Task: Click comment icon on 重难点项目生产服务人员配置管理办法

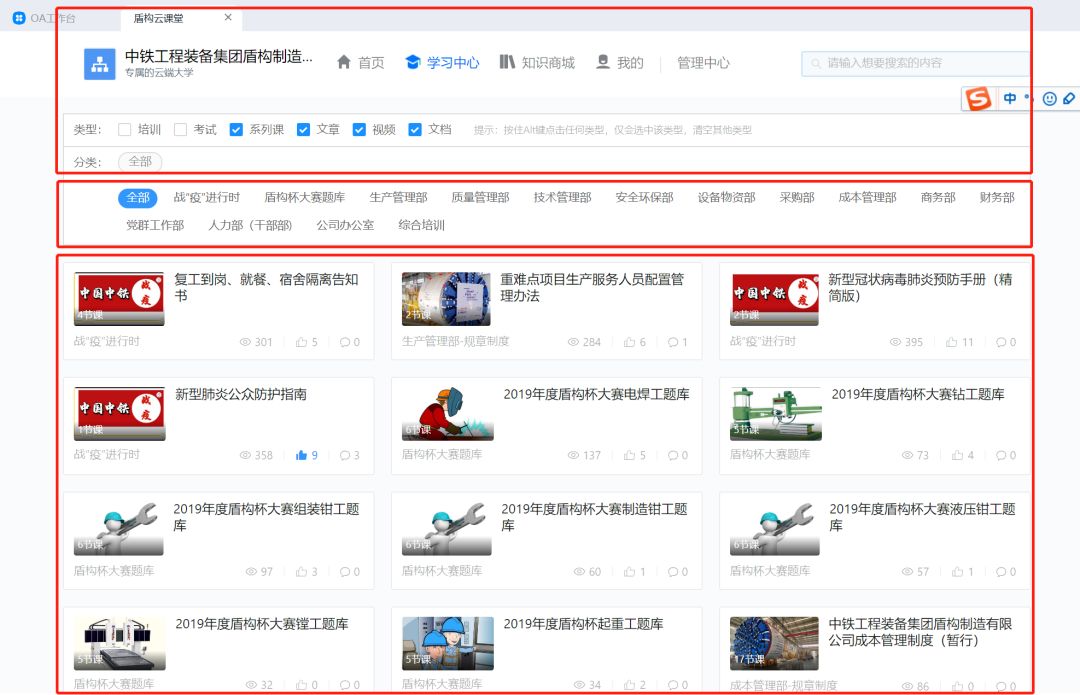Action: click(673, 342)
